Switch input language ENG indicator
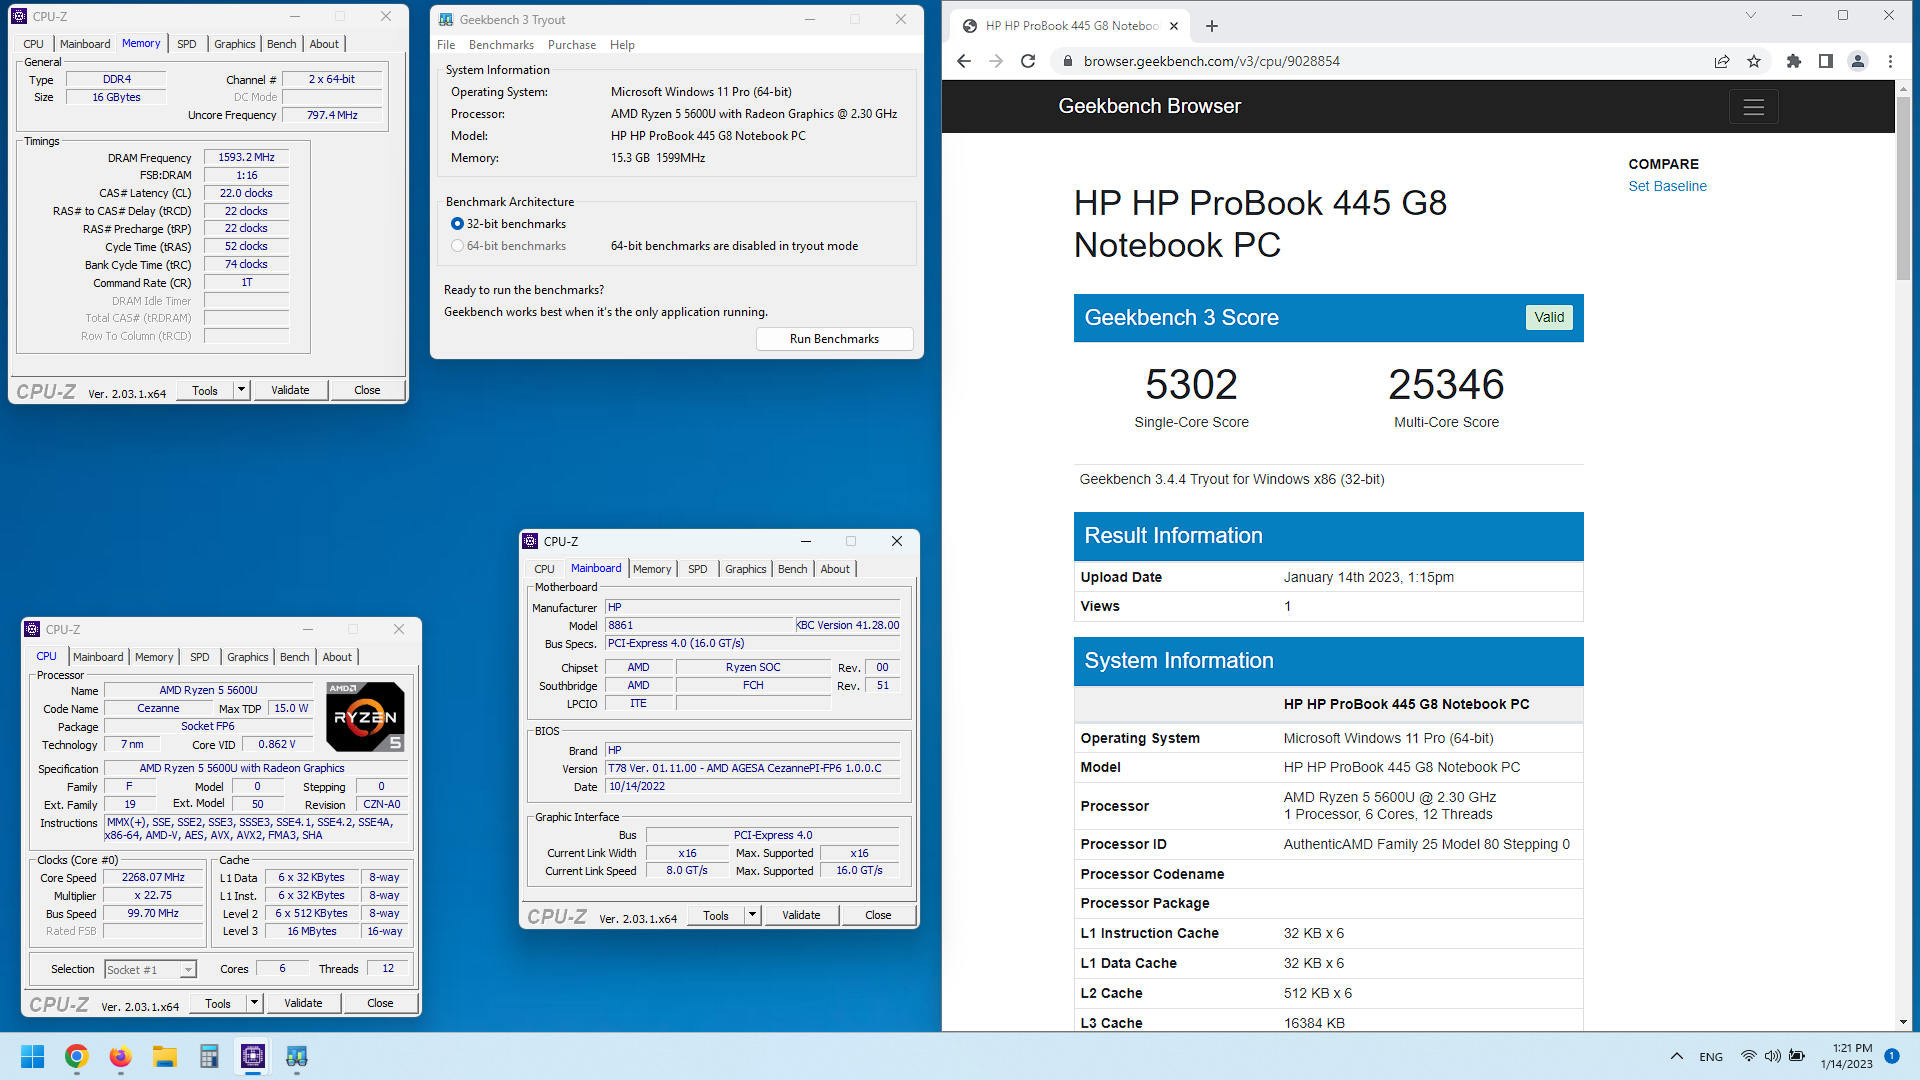 pyautogui.click(x=1711, y=1056)
